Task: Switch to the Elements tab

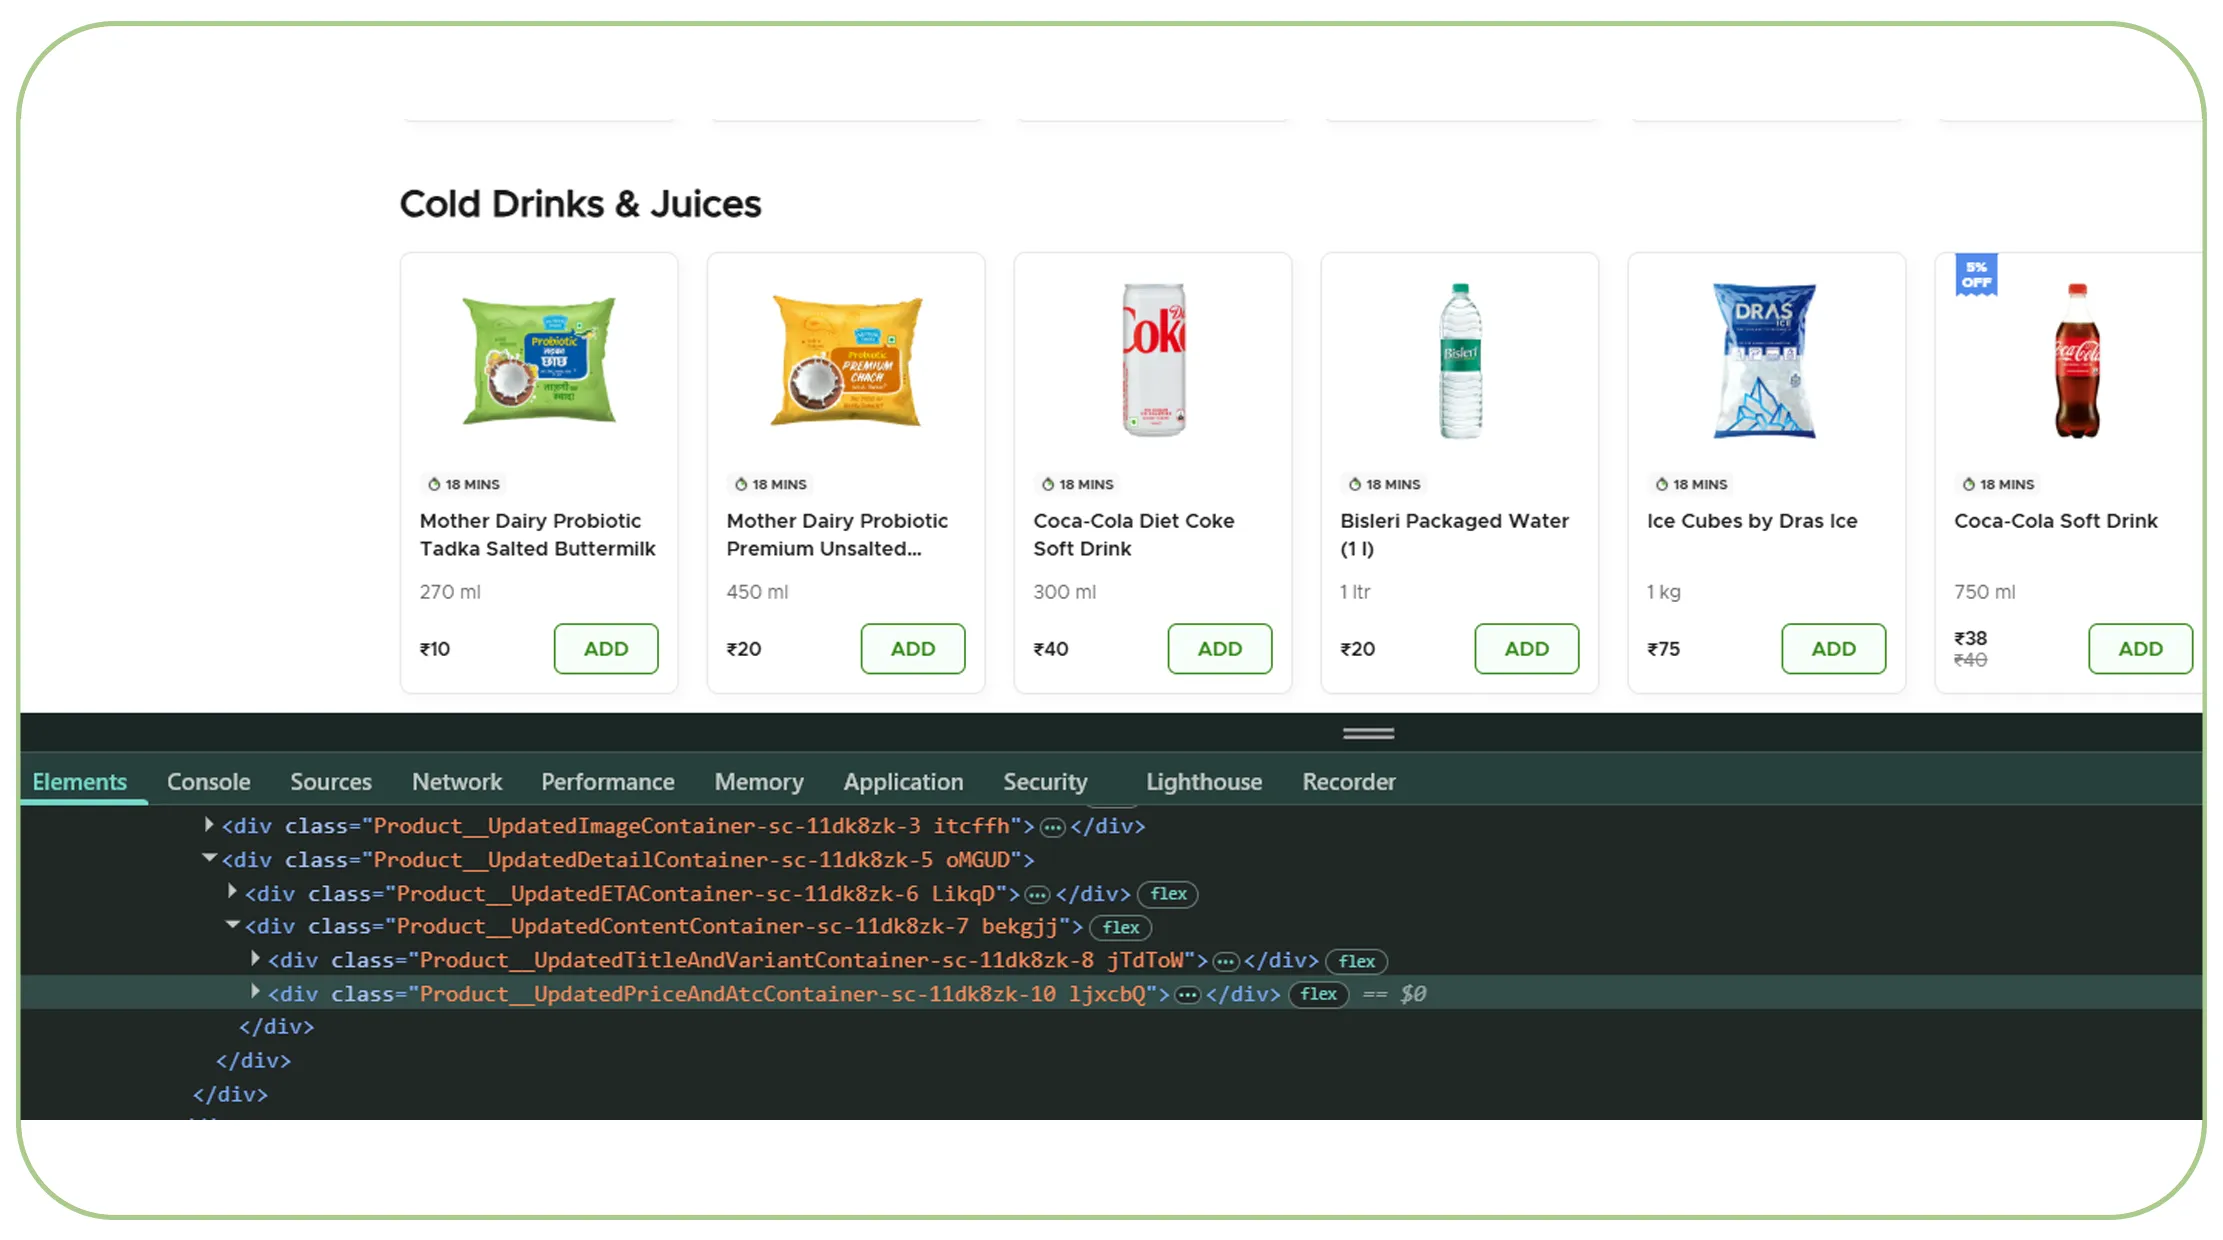Action: (x=80, y=782)
